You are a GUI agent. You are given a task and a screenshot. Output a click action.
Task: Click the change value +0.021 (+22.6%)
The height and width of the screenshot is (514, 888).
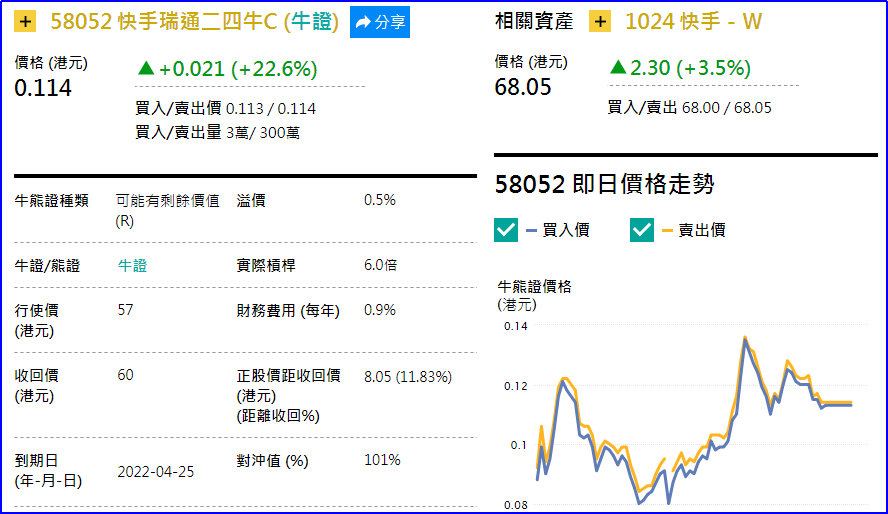click(238, 69)
